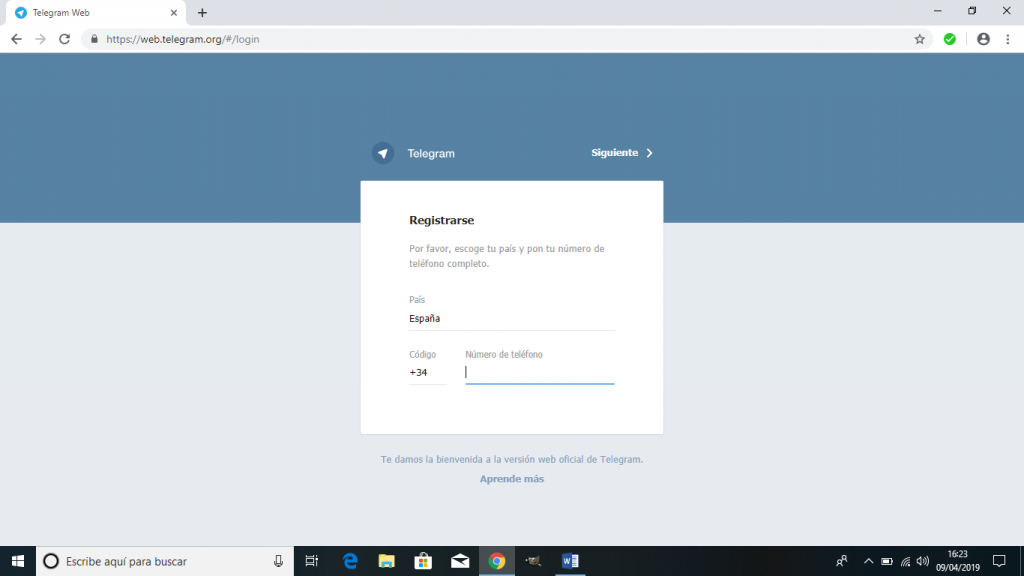Open Word from the taskbar
1024x576 pixels.
pyautogui.click(x=570, y=561)
